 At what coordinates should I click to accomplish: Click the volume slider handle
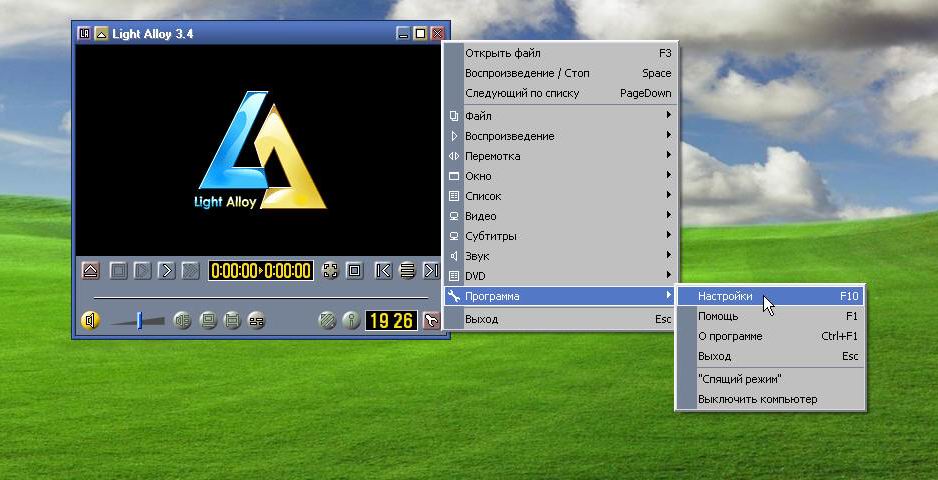tap(139, 320)
